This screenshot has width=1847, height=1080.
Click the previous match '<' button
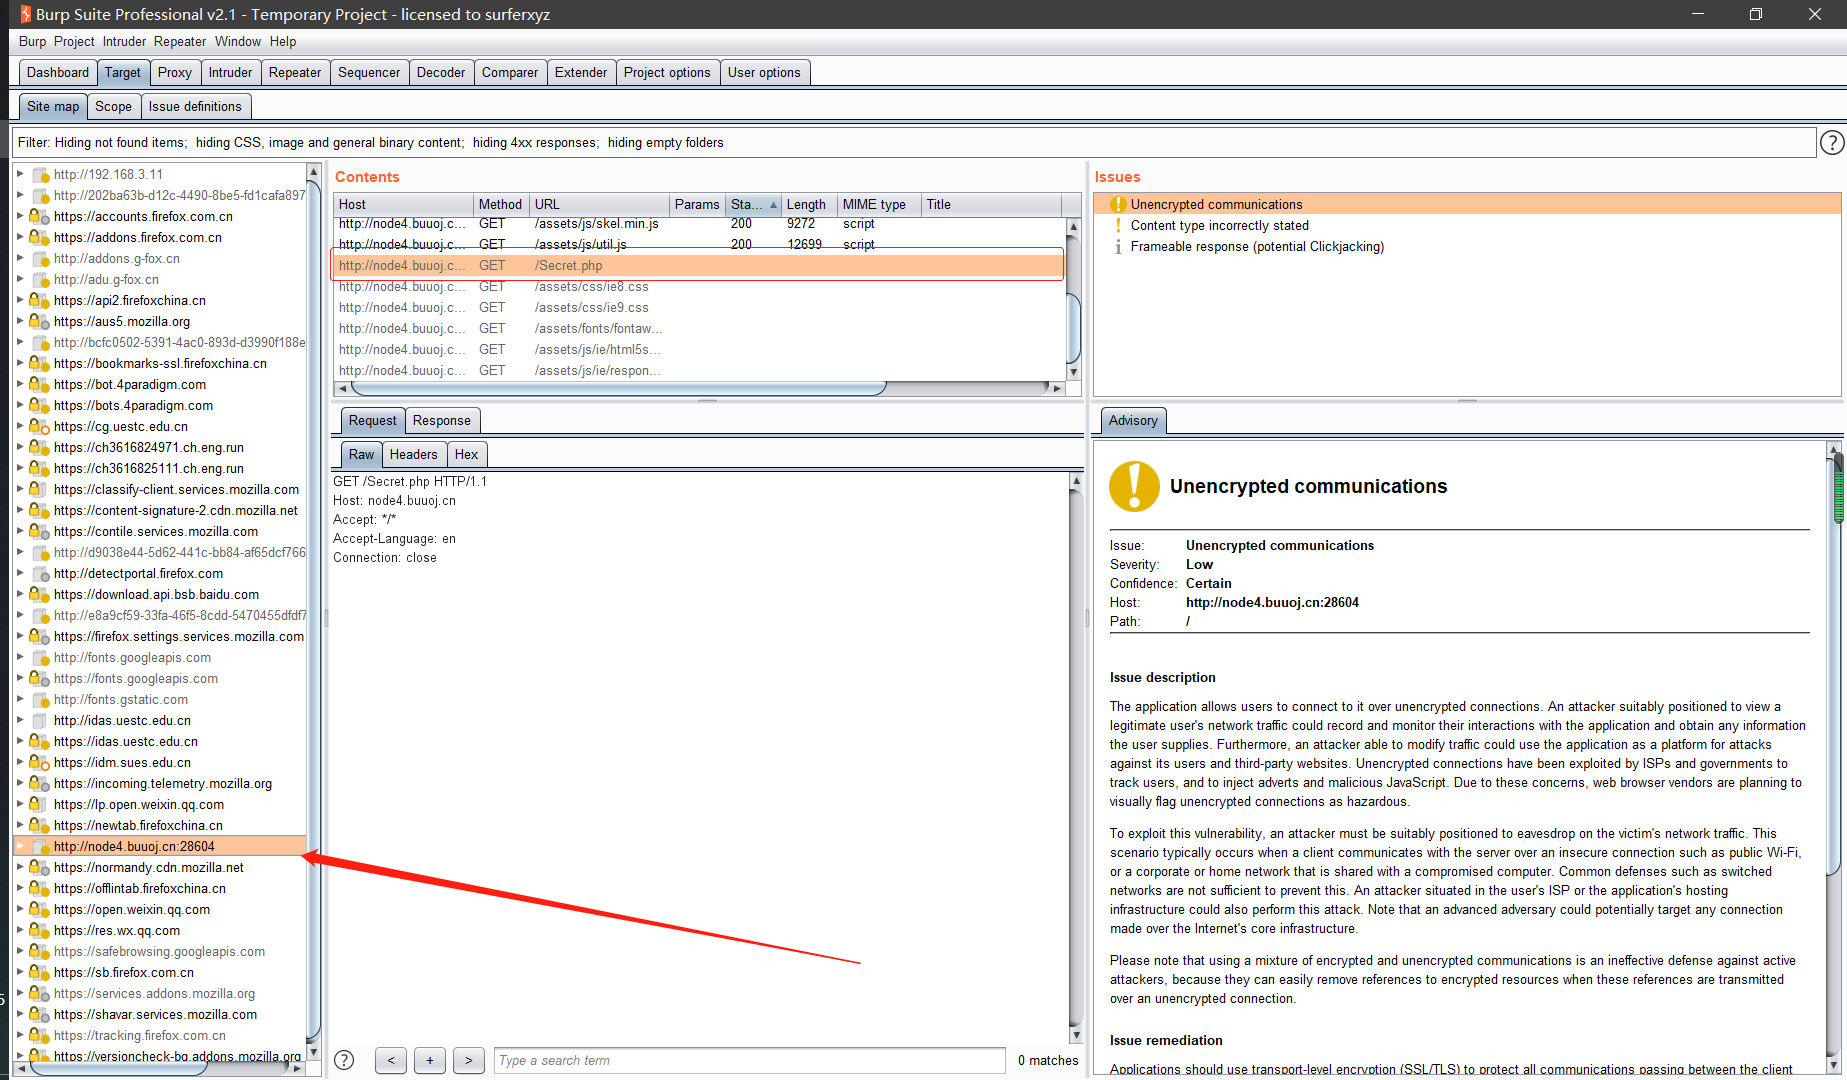(x=391, y=1060)
